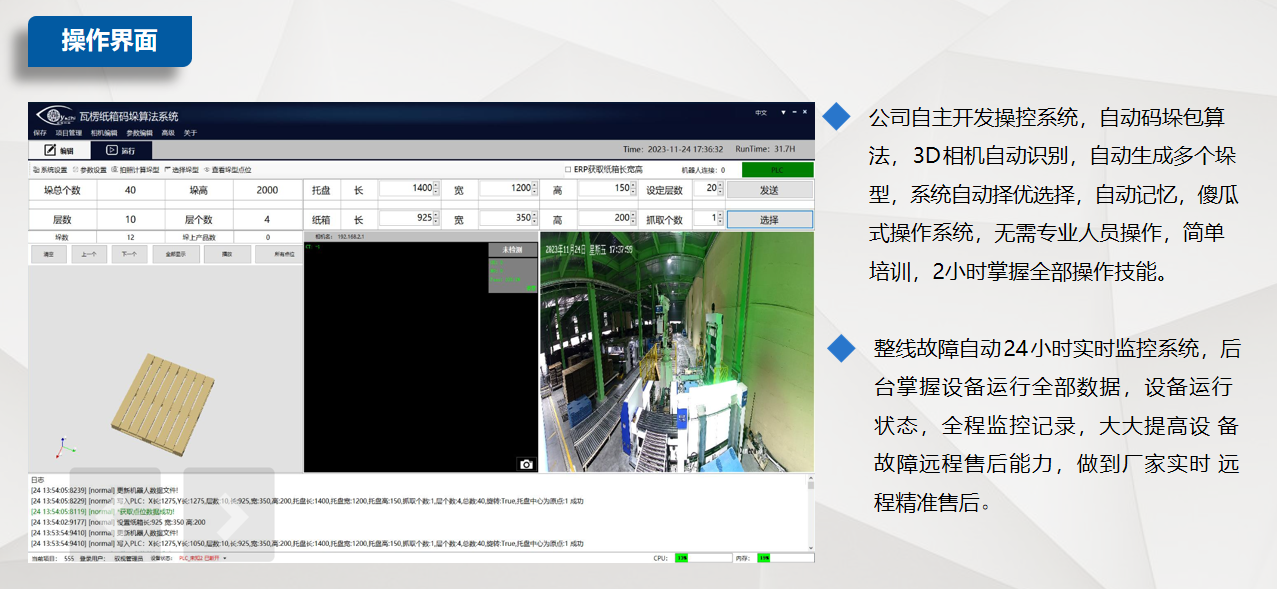The height and width of the screenshot is (589, 1277).
Task: Open 参数设置 toolbar item
Action: click(x=90, y=170)
